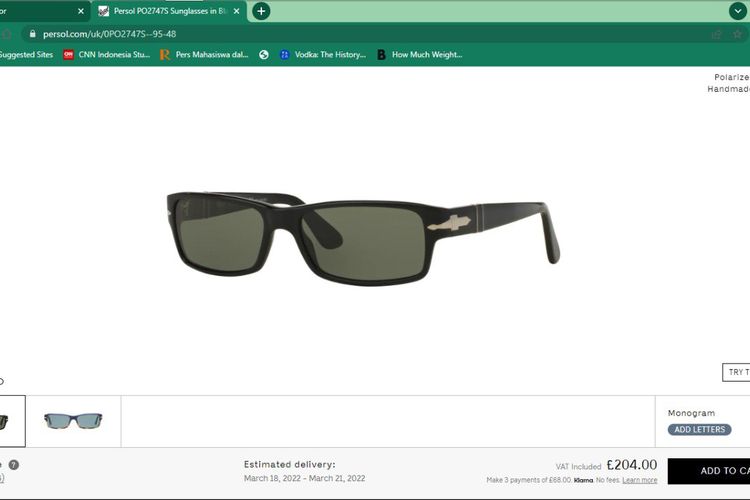Click the Try Them On button
The height and width of the screenshot is (500, 750).
pyautogui.click(x=737, y=372)
